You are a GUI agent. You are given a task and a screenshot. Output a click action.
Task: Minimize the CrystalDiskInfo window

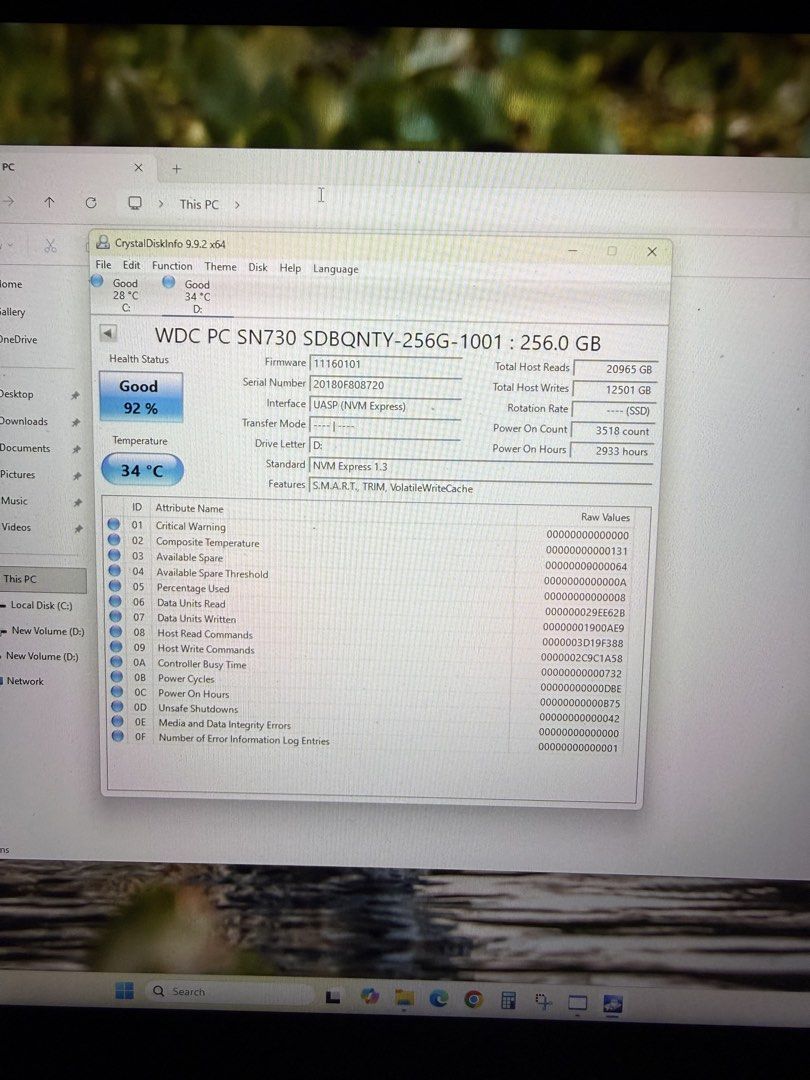(x=572, y=251)
